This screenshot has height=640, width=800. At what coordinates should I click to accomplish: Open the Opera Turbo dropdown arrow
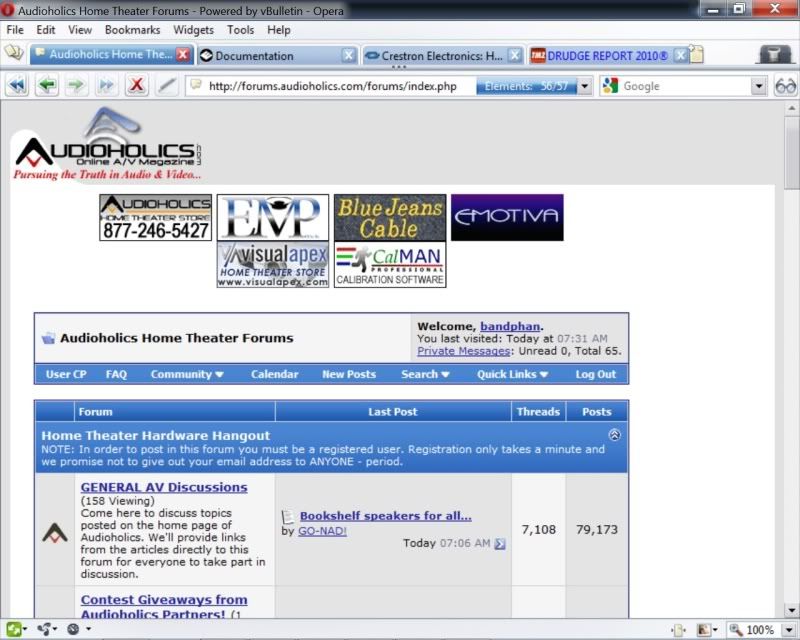88,629
